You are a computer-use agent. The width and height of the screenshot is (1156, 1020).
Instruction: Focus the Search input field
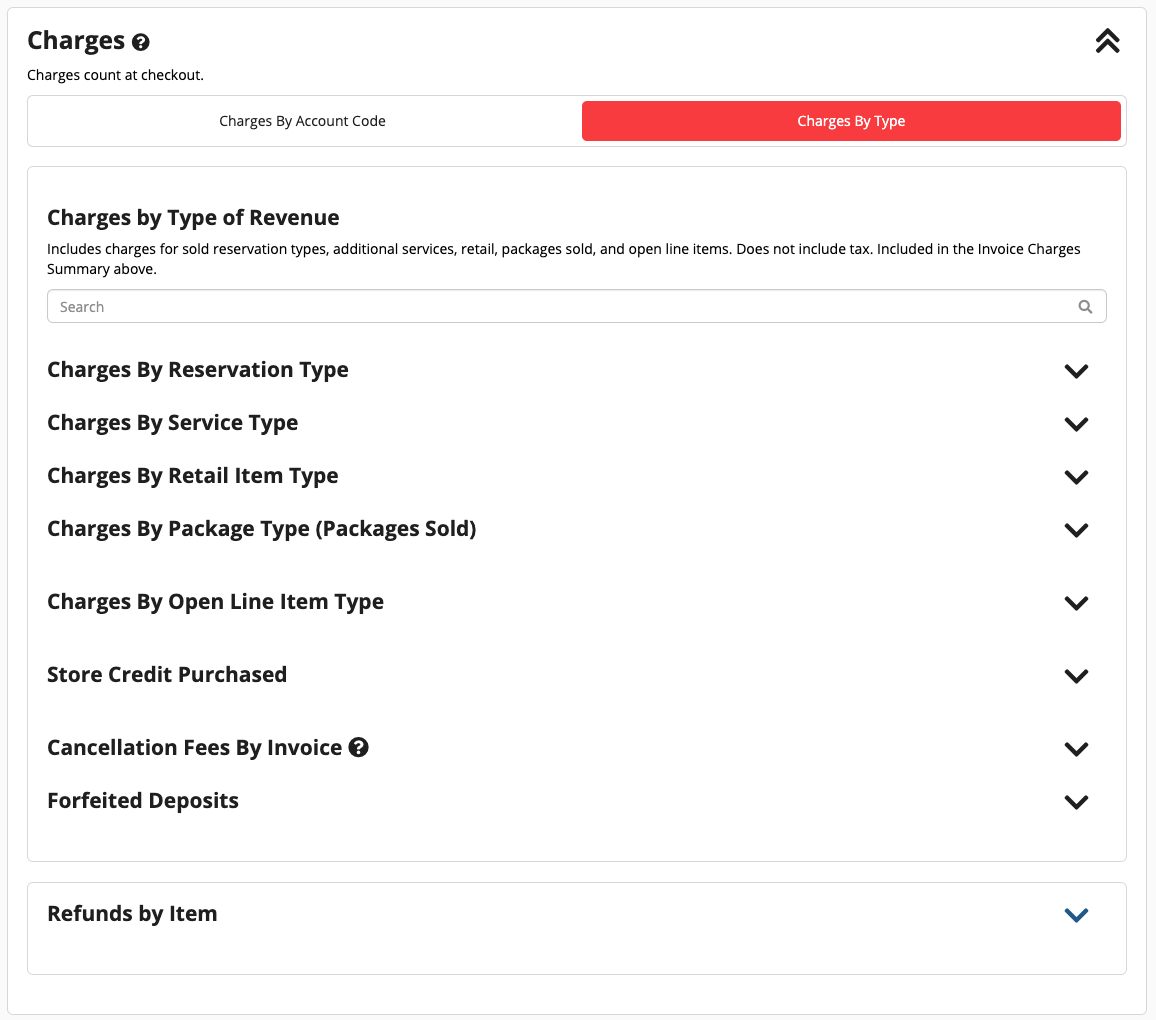point(577,307)
